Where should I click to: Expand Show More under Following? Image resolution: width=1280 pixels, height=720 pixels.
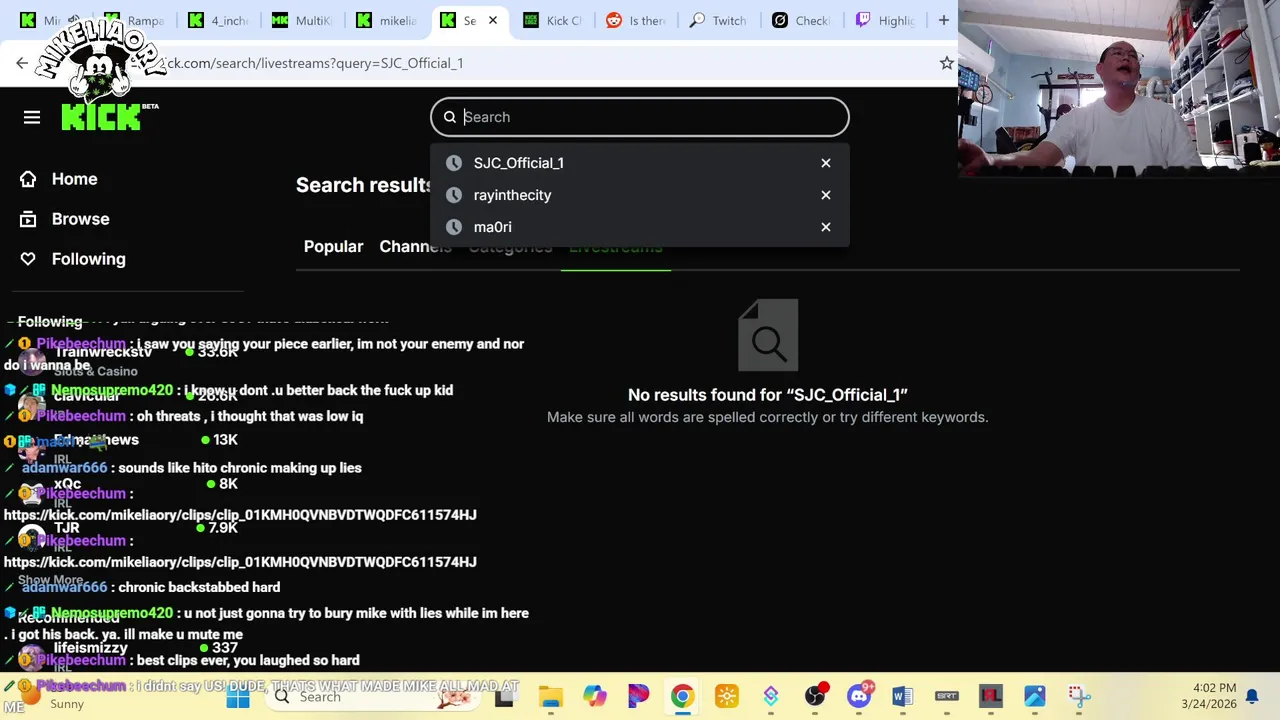click(x=50, y=580)
